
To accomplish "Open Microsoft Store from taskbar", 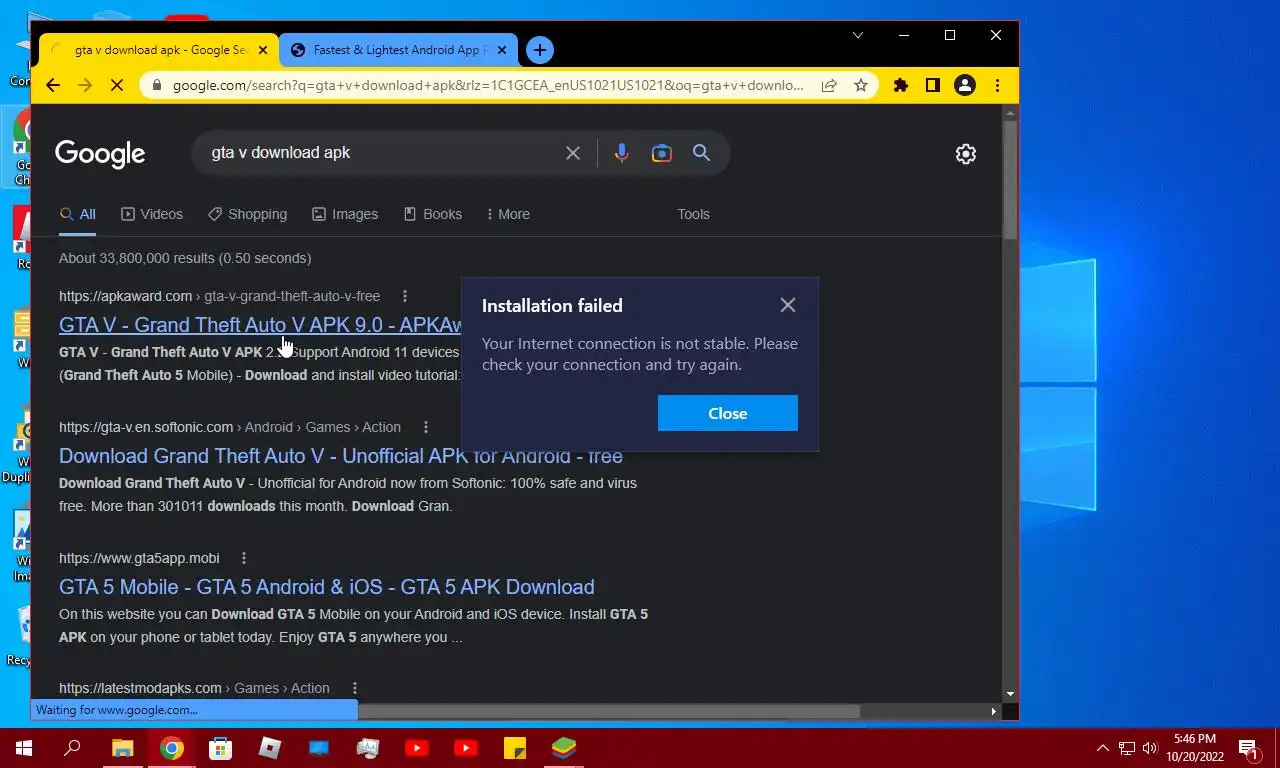I will click(220, 748).
